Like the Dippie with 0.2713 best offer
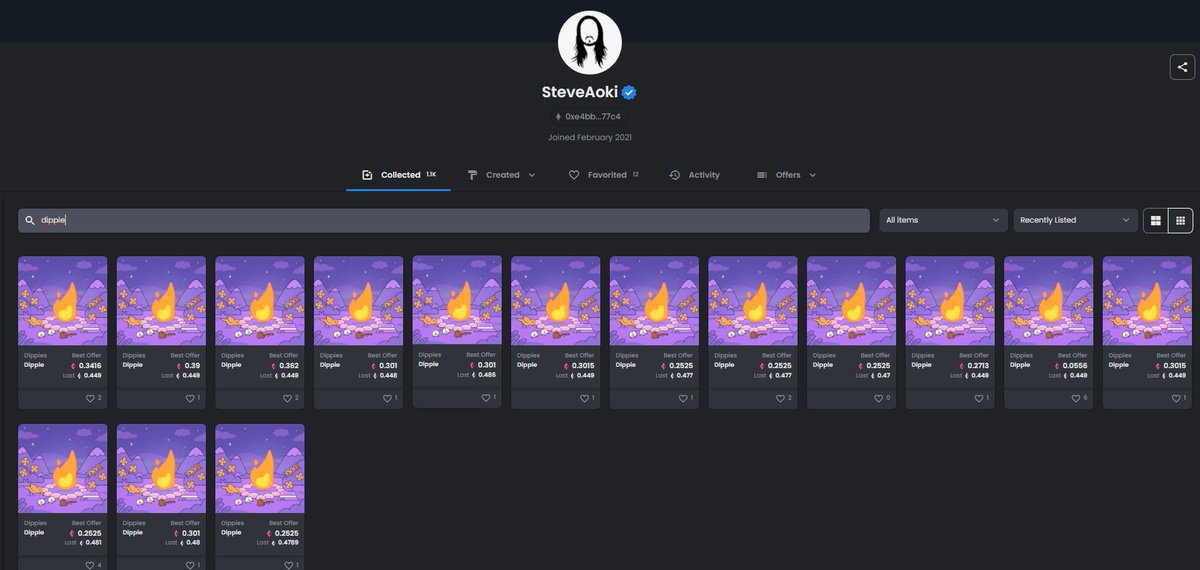Screen dimensions: 1200x570 pyautogui.click(x=979, y=398)
